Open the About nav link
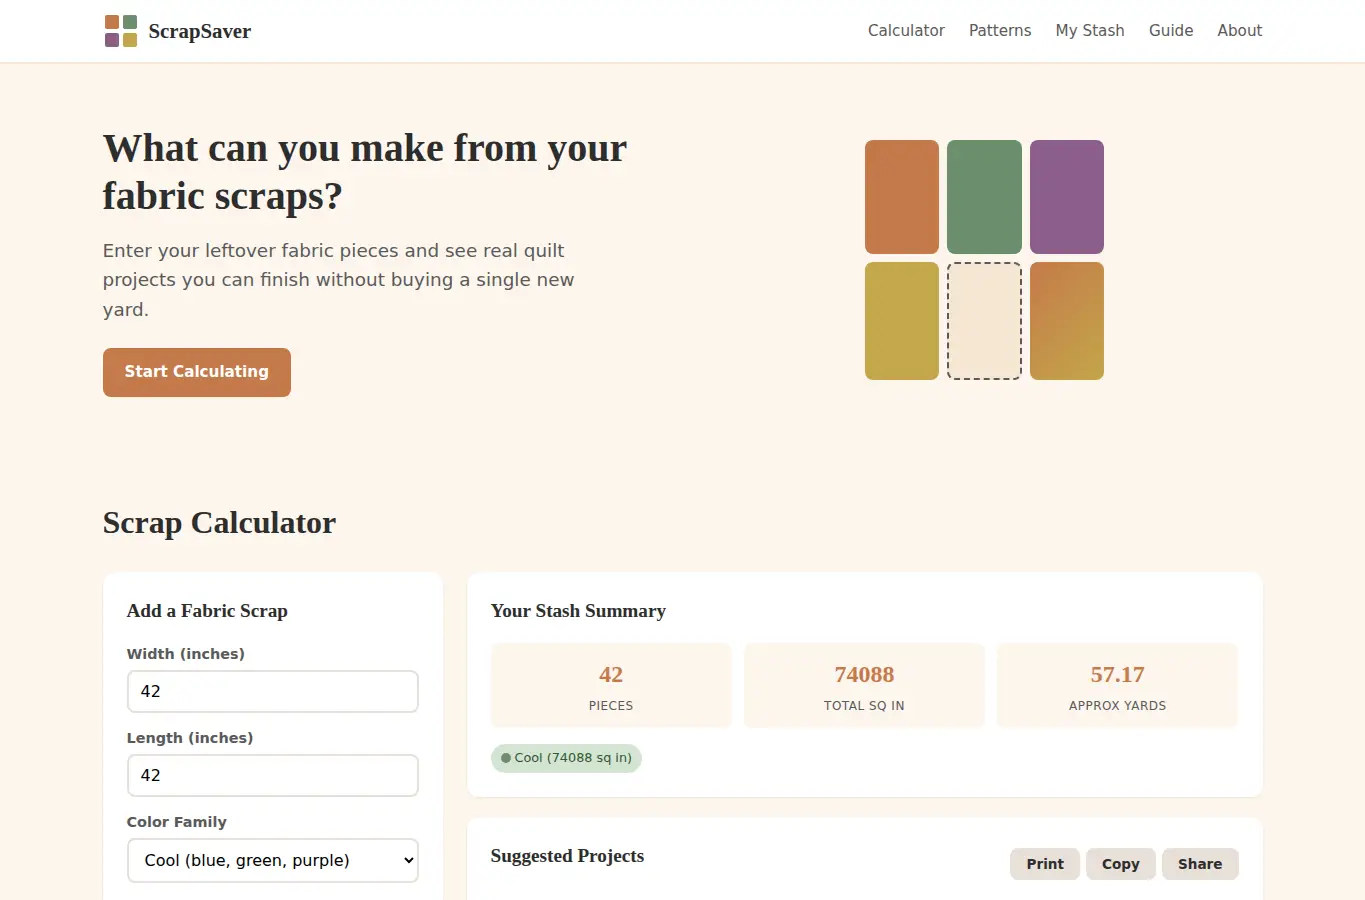Image resolution: width=1365 pixels, height=900 pixels. (x=1240, y=31)
